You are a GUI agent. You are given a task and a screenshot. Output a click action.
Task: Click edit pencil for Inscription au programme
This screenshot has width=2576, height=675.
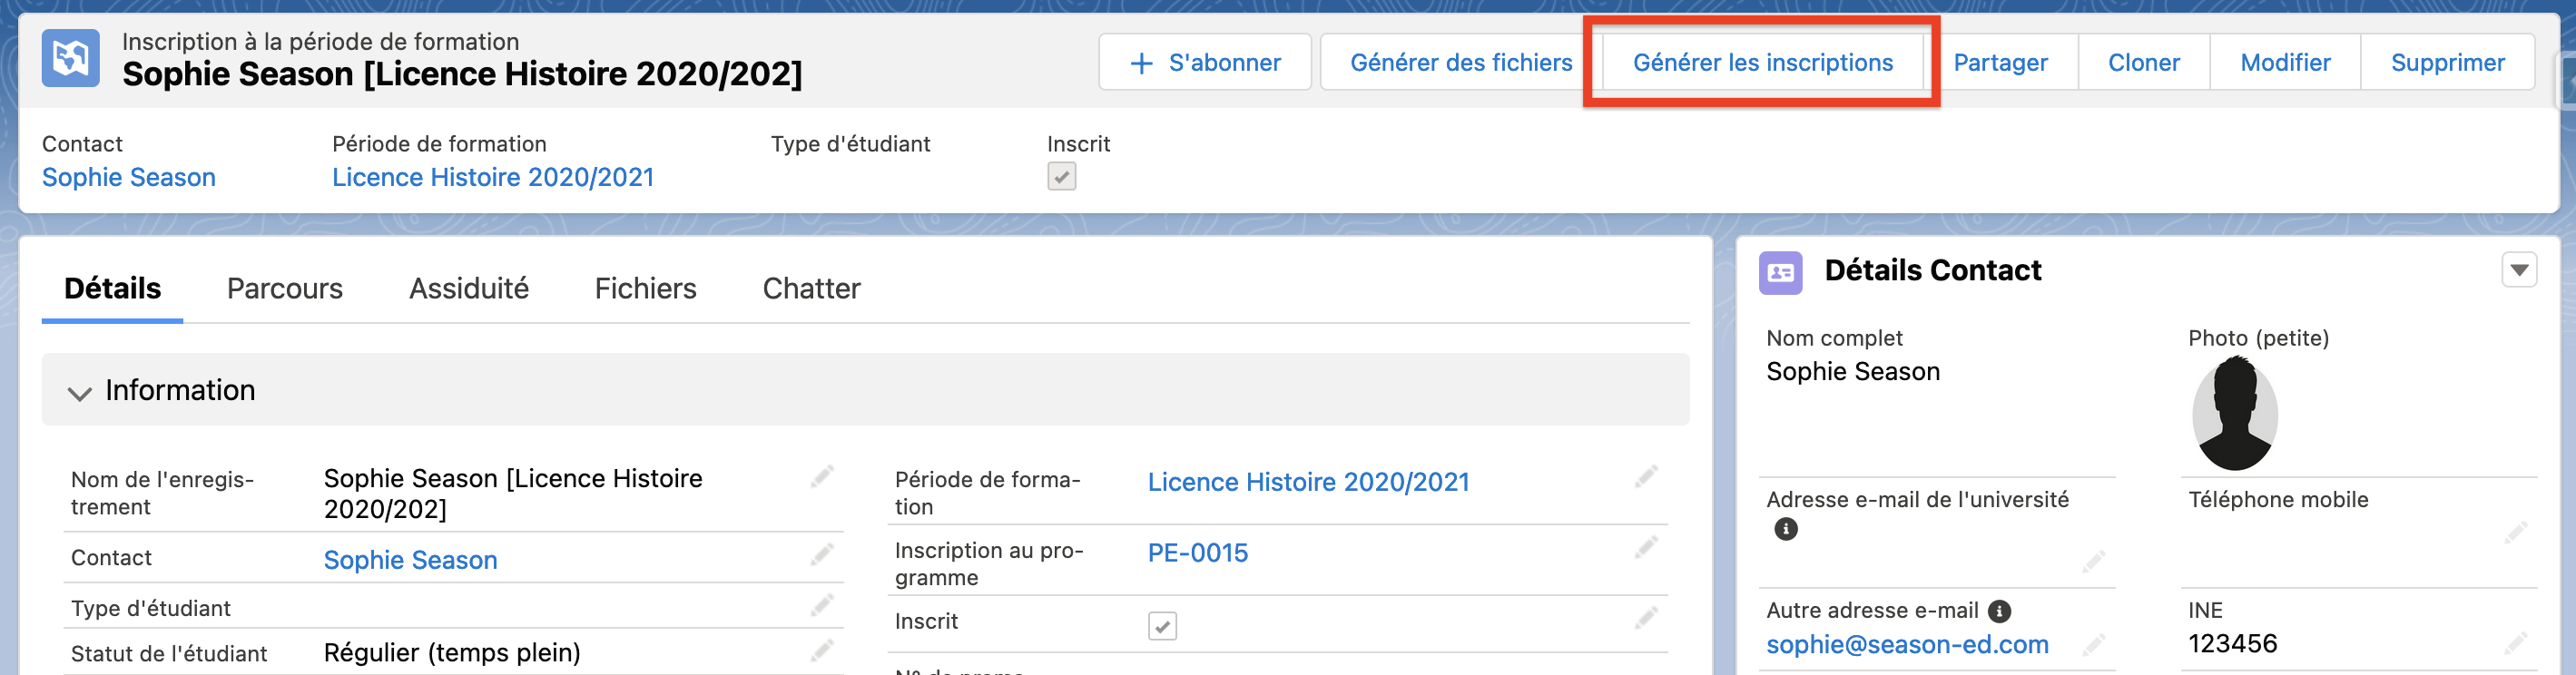pyautogui.click(x=1646, y=547)
